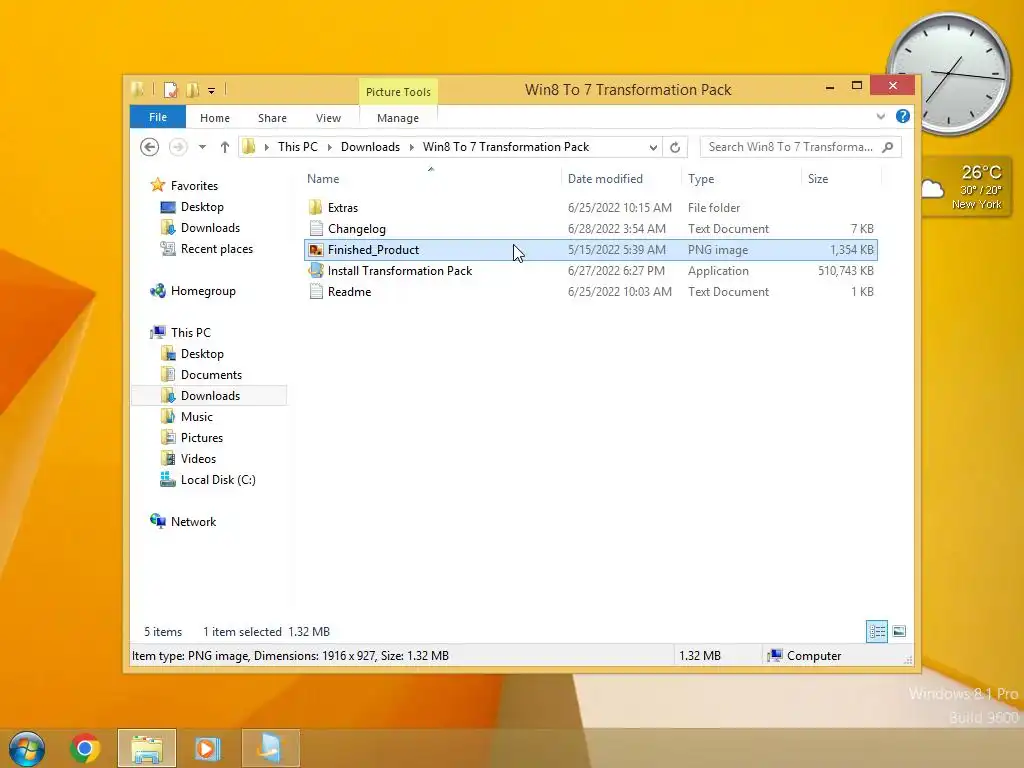Switch to the Home ribbon tab

click(215, 118)
